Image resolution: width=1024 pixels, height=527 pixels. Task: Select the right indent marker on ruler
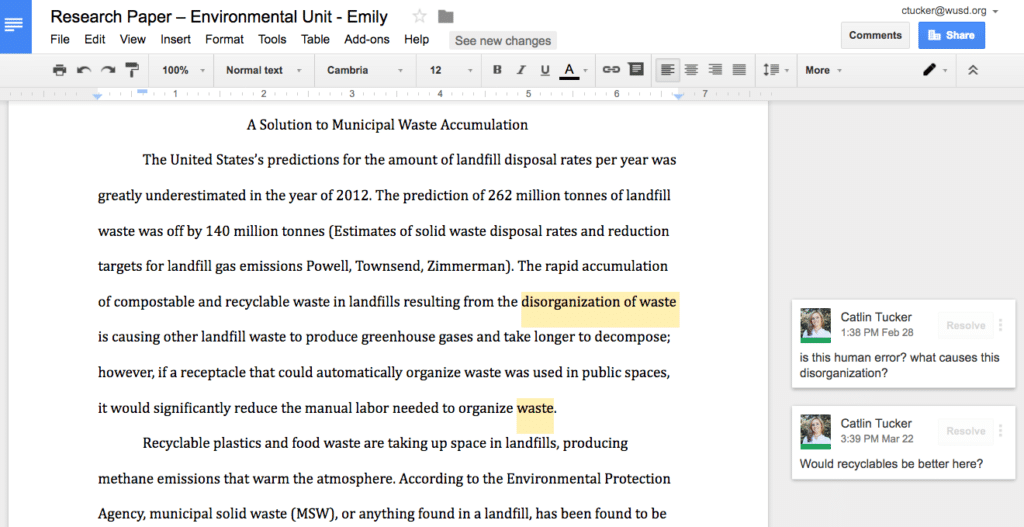pyautogui.click(x=679, y=97)
